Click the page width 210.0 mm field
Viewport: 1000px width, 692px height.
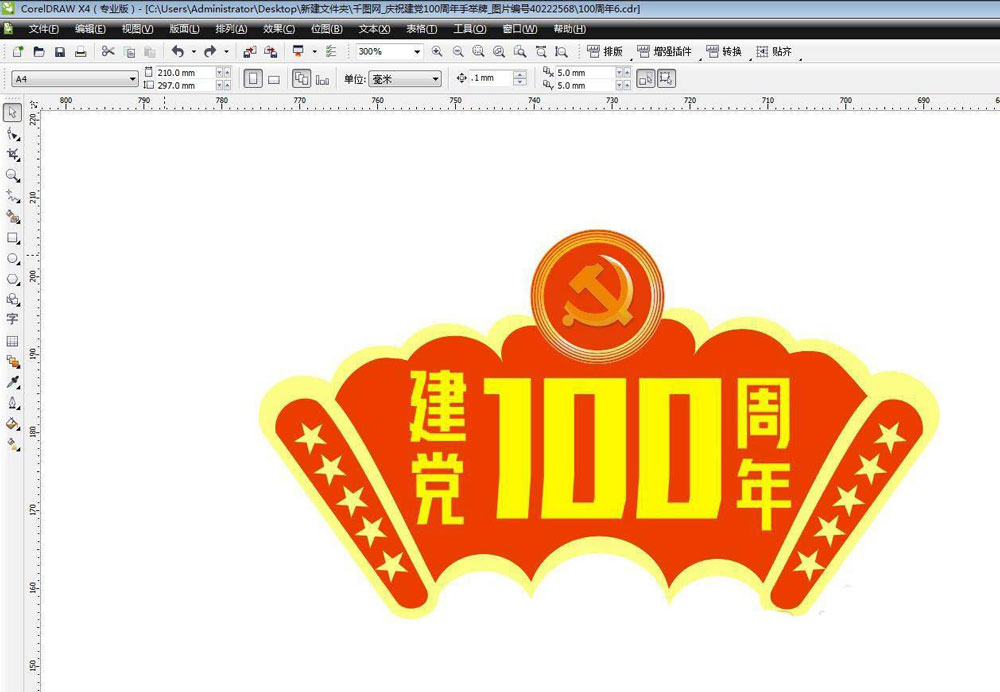click(x=185, y=72)
